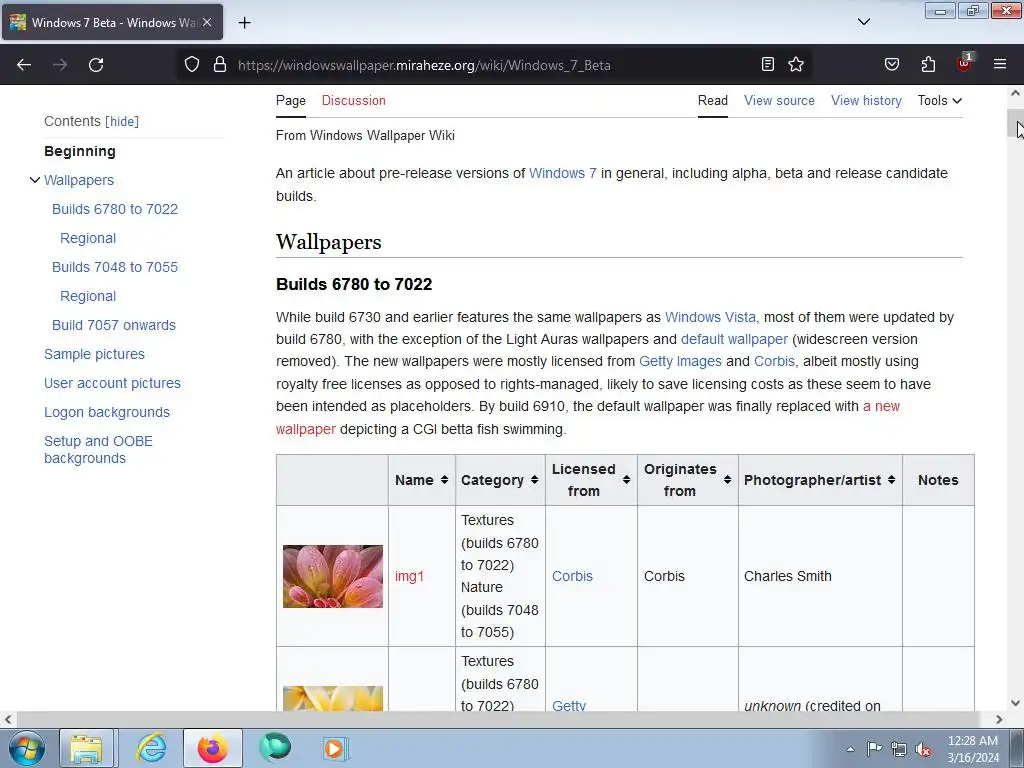Open the View source tab
1024x768 pixels.
coord(779,101)
